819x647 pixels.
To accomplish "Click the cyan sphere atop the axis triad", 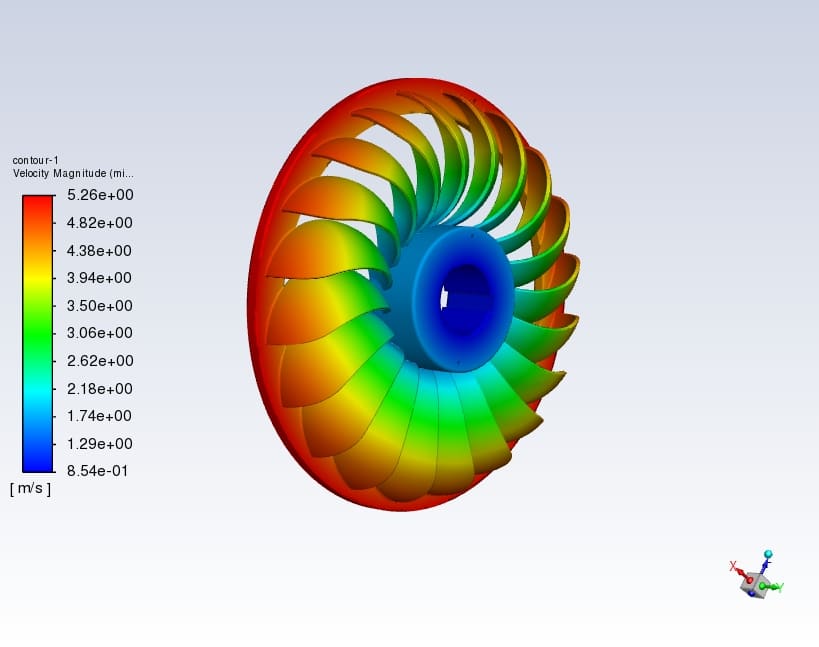I will 768,554.
